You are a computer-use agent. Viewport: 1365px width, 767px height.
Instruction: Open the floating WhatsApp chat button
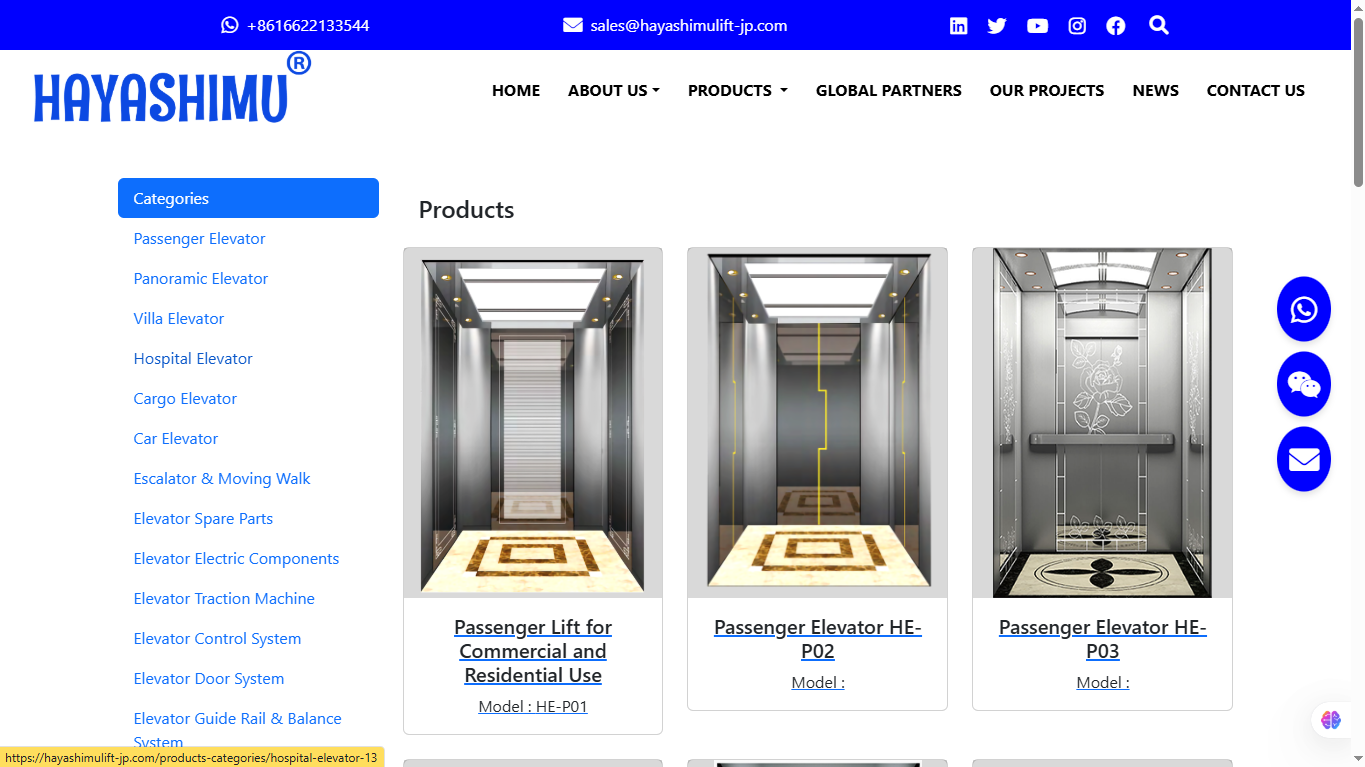click(1304, 309)
